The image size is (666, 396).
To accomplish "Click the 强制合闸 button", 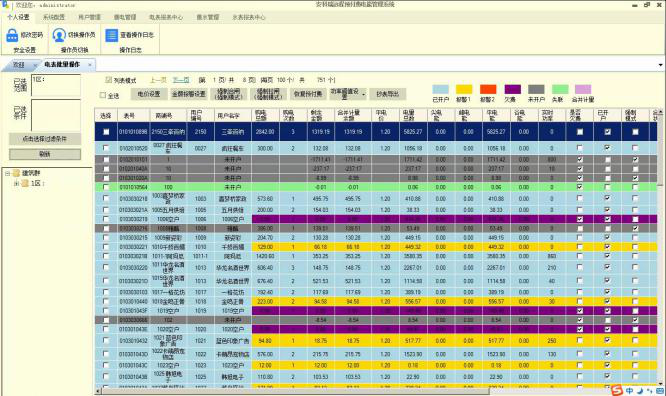I will (x=229, y=94).
